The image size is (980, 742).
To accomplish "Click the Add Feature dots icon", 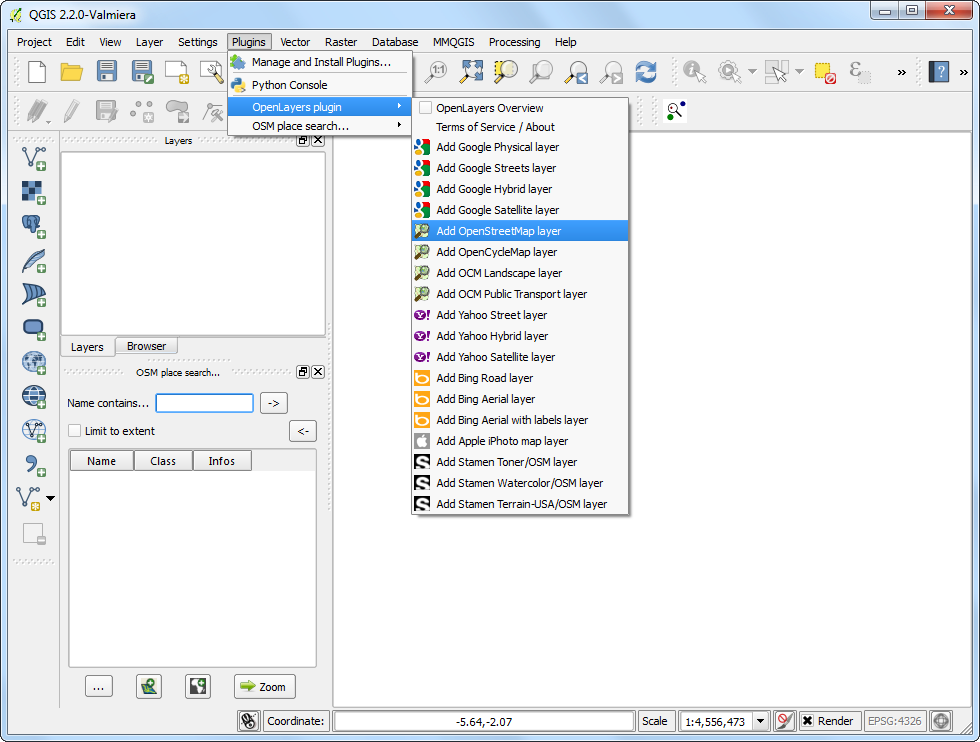I will click(142, 112).
